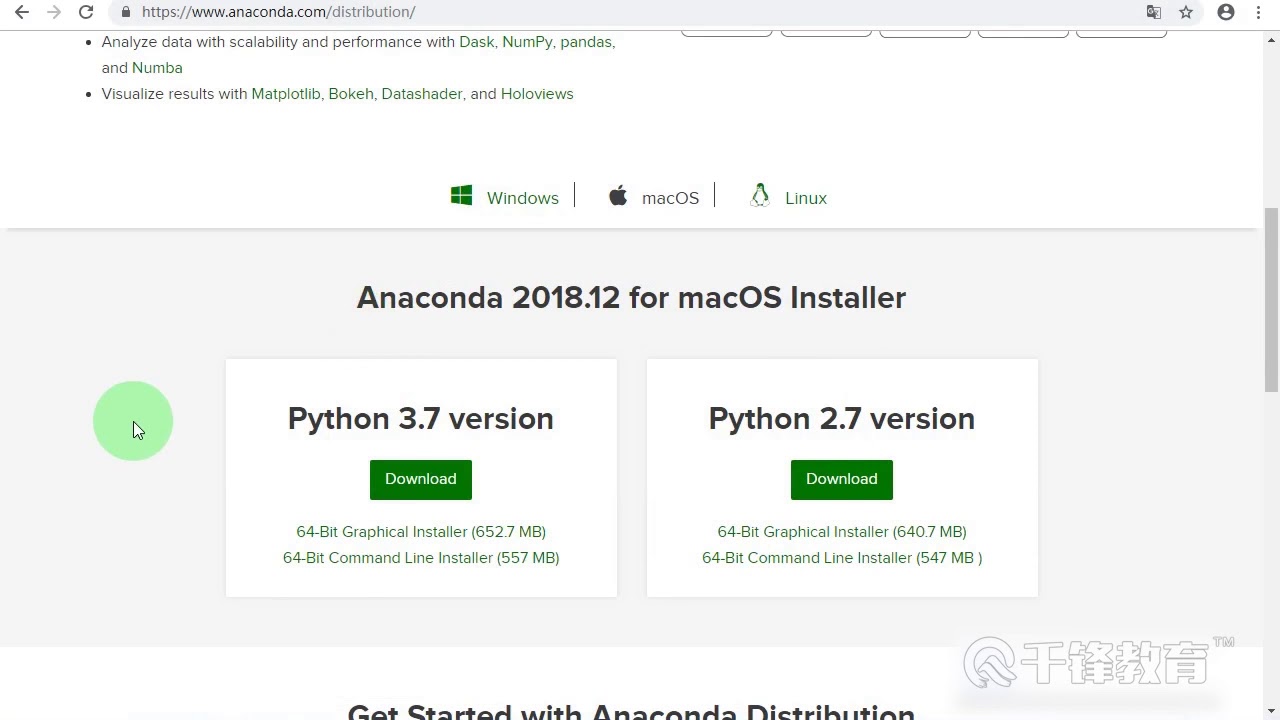1280x720 pixels.
Task: Click the Apple logo icon
Action: [618, 196]
